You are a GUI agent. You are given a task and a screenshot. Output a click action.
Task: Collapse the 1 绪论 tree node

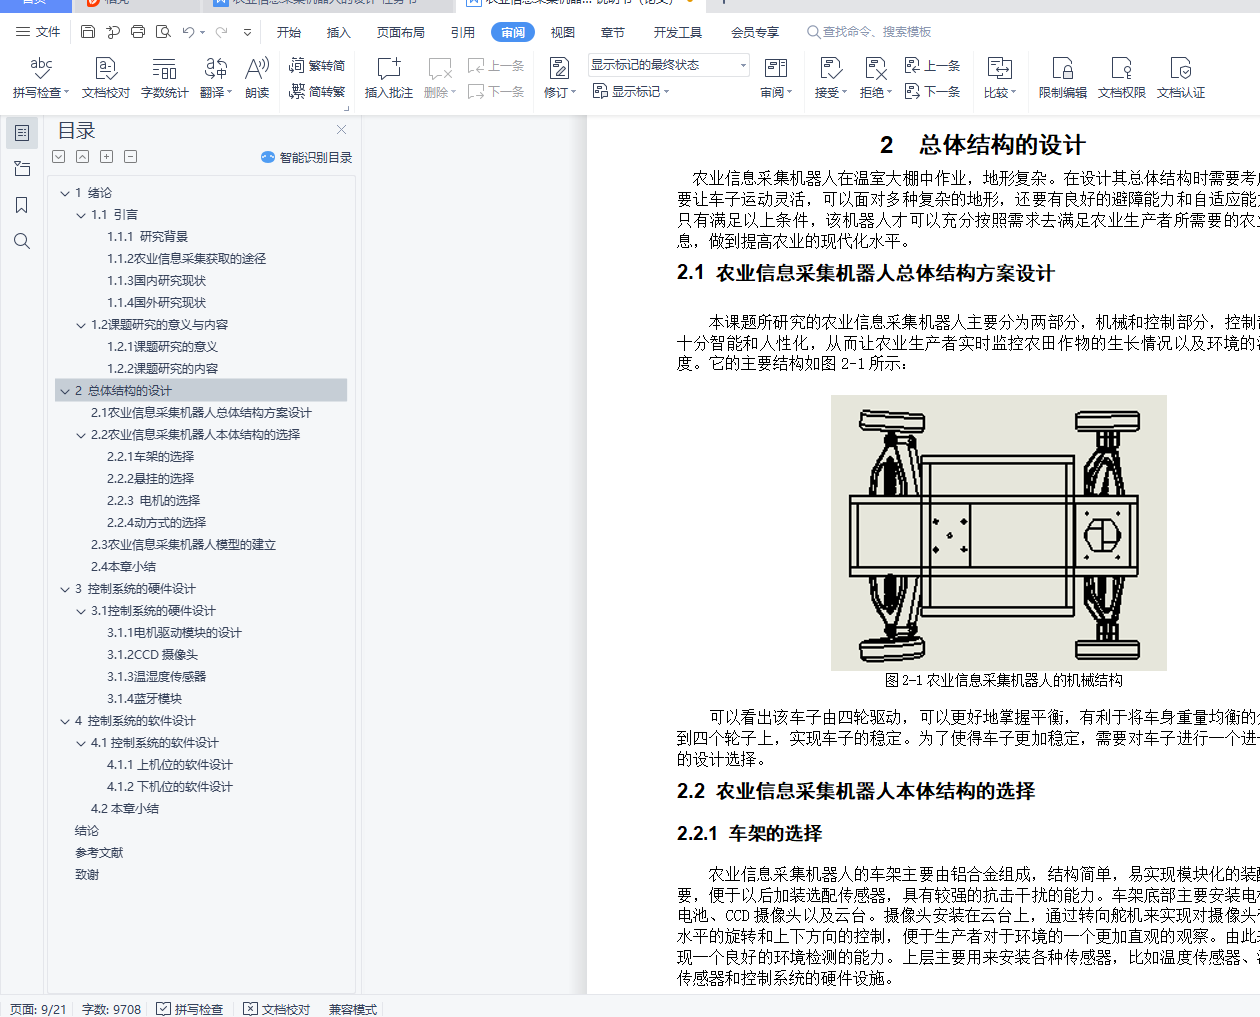pos(65,193)
